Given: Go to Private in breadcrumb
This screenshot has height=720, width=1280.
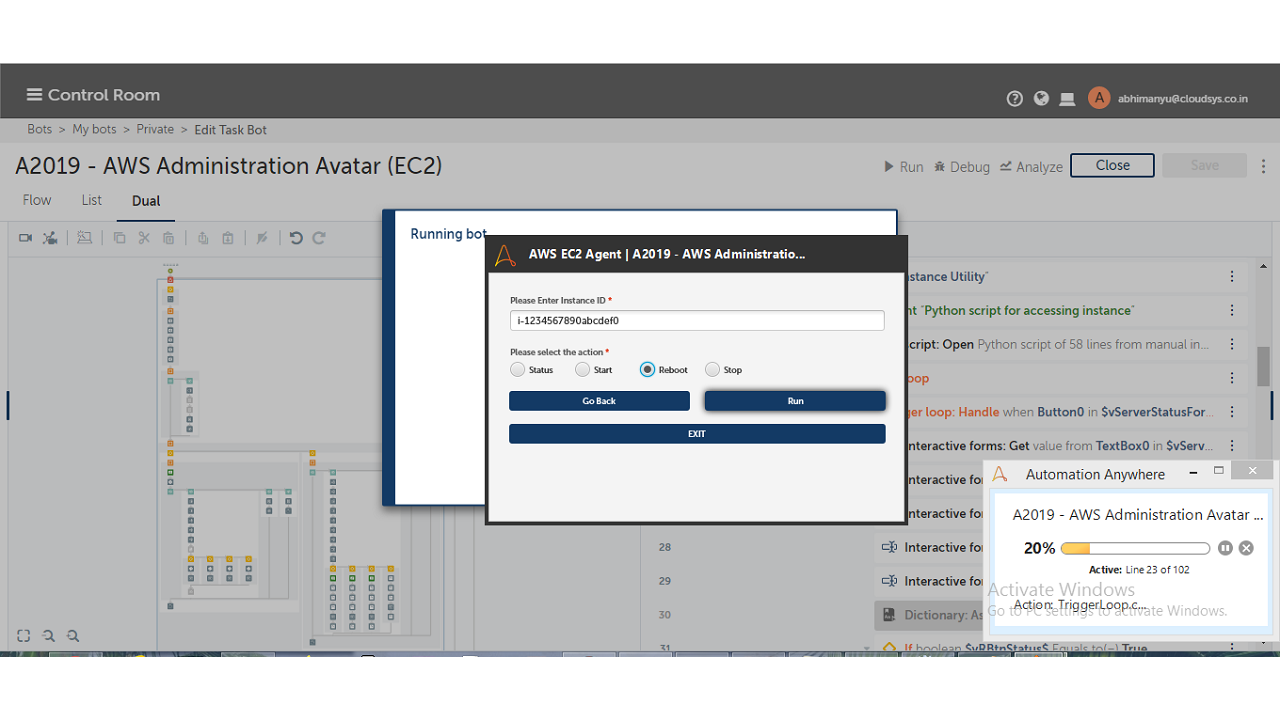Looking at the screenshot, I should click(155, 129).
